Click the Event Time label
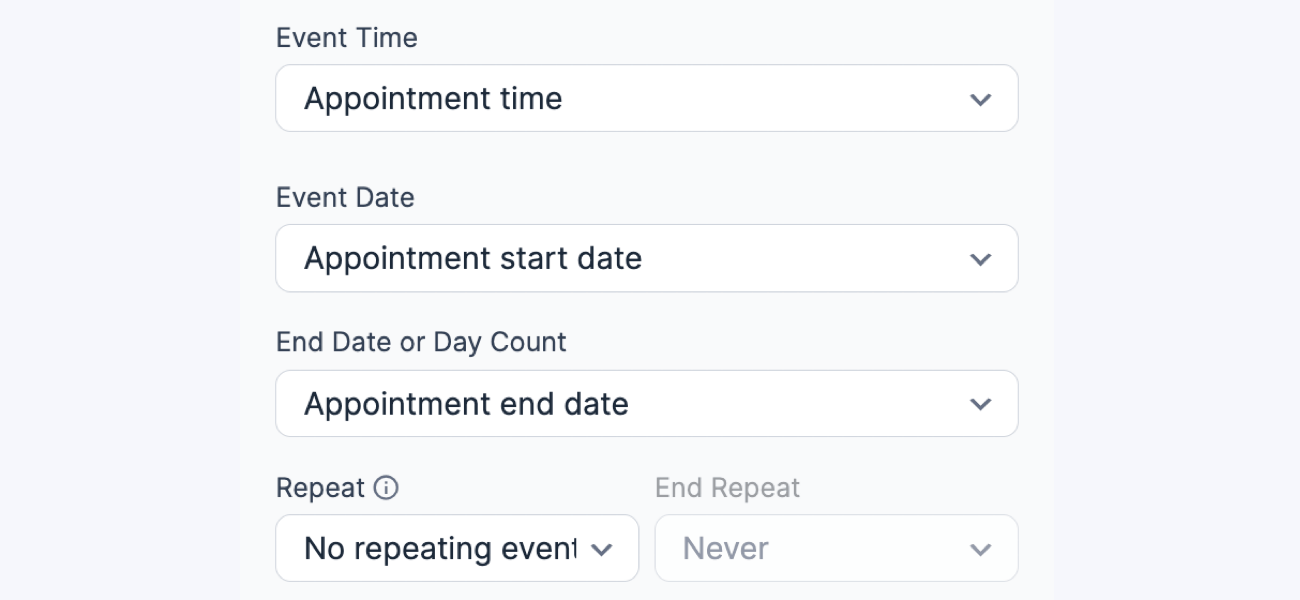This screenshot has height=600, width=1300. pos(345,38)
